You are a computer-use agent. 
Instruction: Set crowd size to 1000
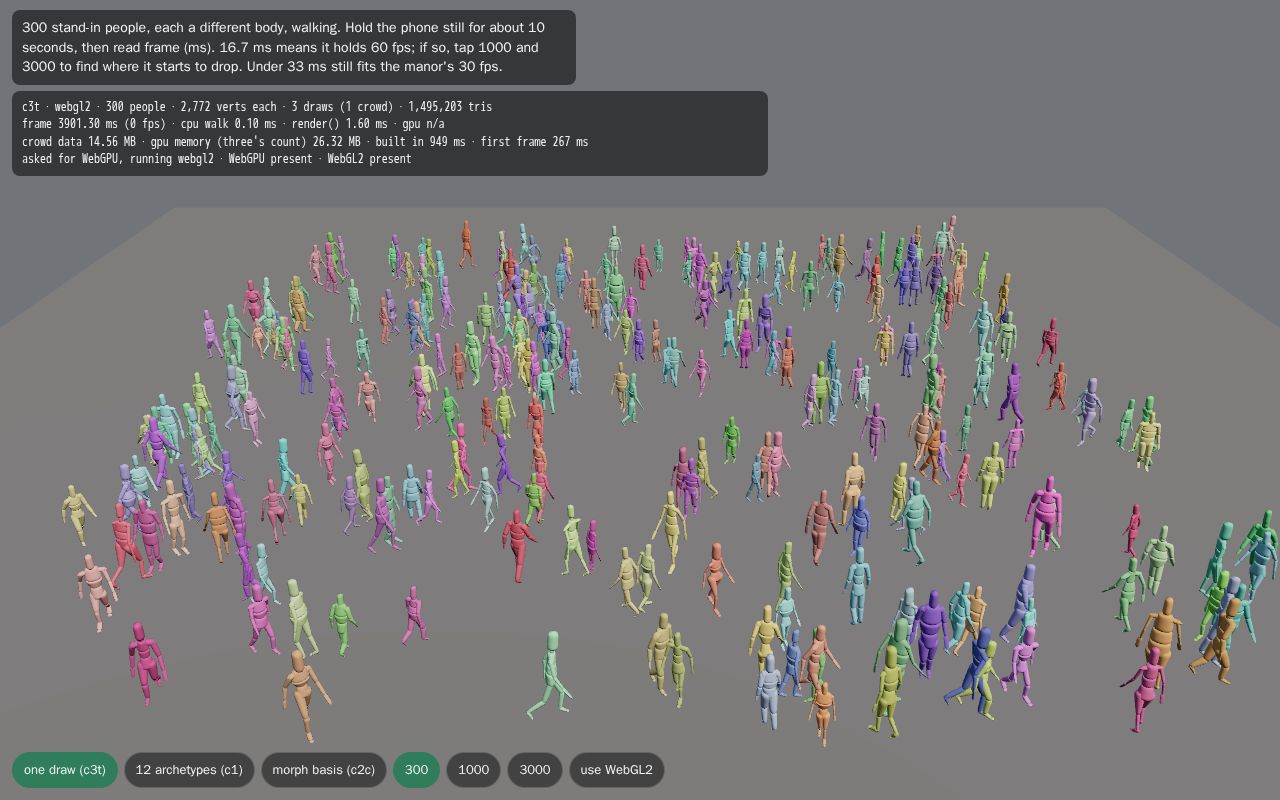click(474, 770)
